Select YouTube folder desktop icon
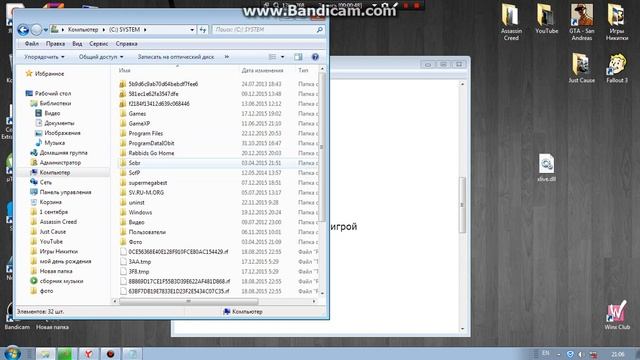The height and width of the screenshot is (360, 640). point(547,19)
